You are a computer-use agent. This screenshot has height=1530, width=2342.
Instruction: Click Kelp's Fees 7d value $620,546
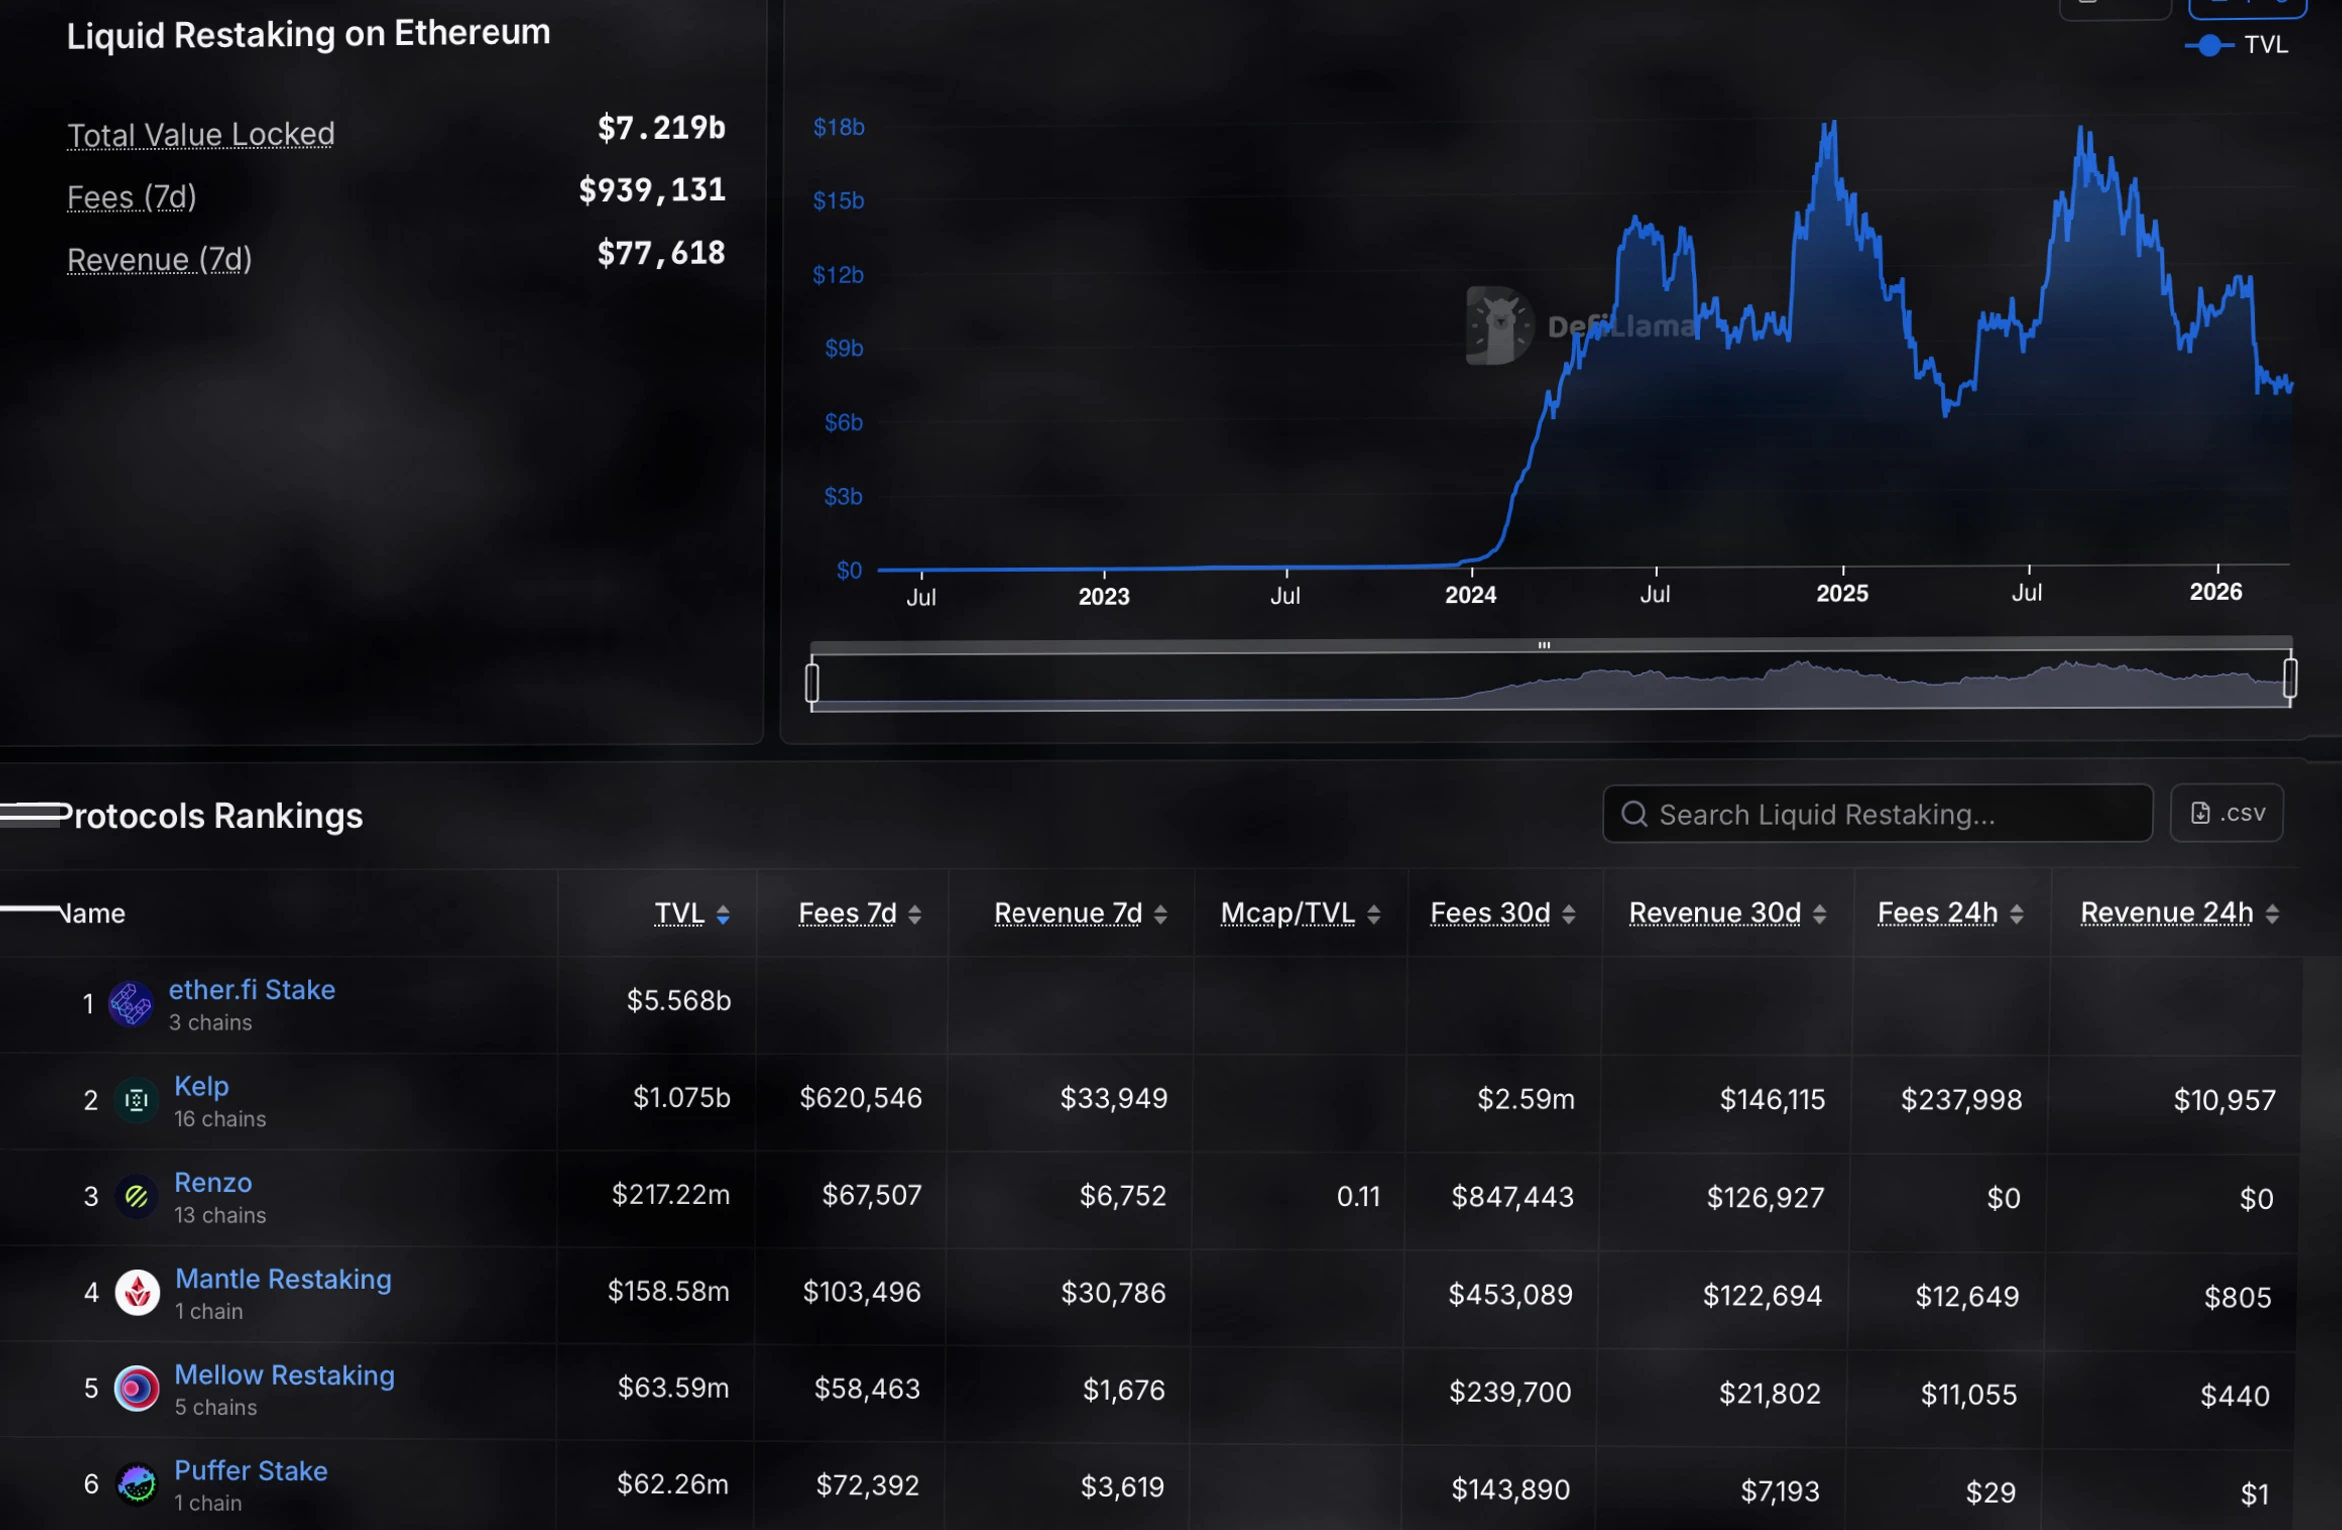861,1098
